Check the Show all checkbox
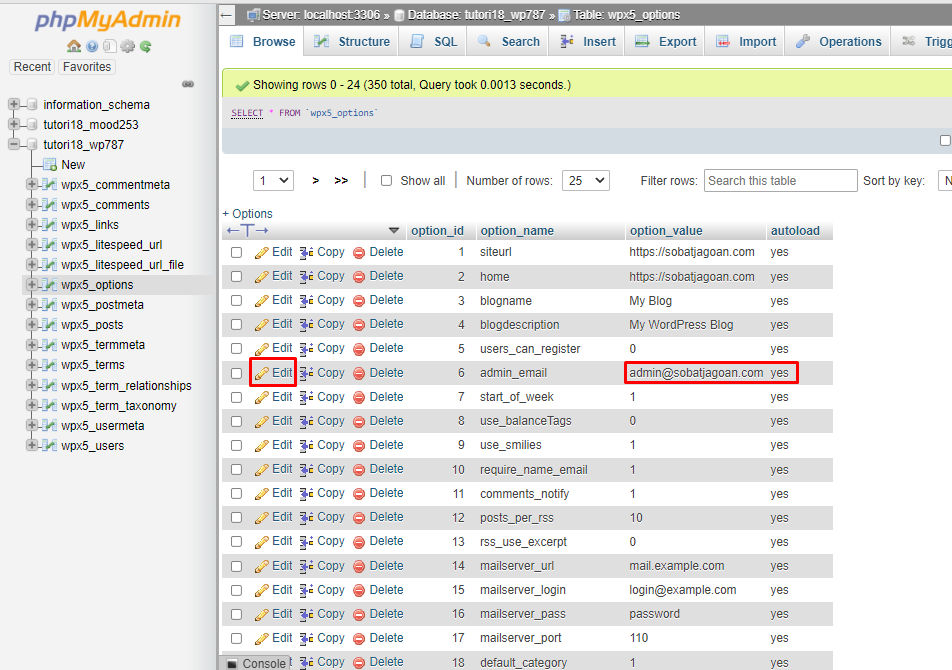 [386, 181]
